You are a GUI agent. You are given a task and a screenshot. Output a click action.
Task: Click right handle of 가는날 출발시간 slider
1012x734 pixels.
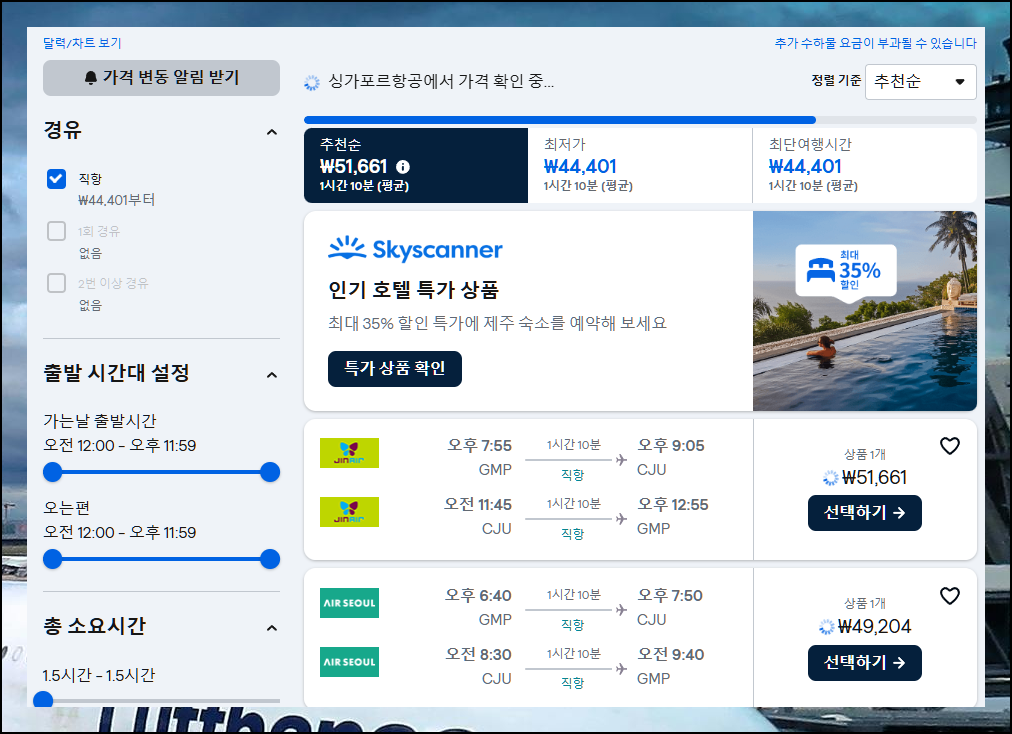tap(270, 472)
